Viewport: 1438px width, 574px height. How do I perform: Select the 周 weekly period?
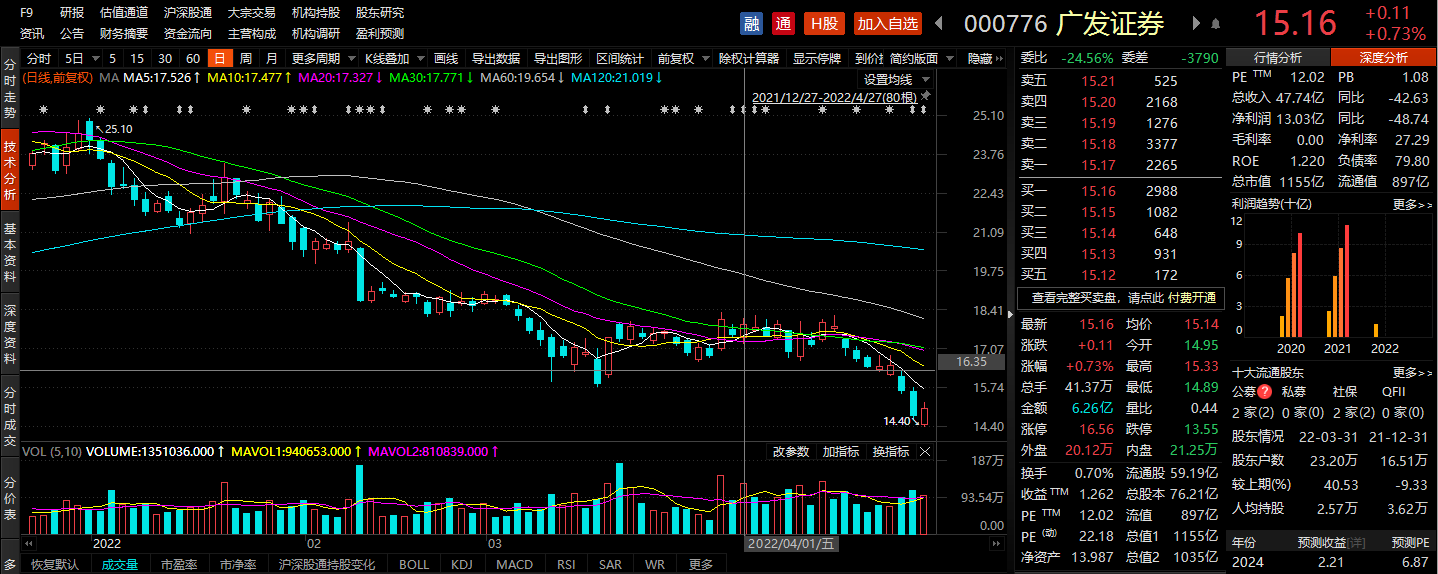coord(245,58)
